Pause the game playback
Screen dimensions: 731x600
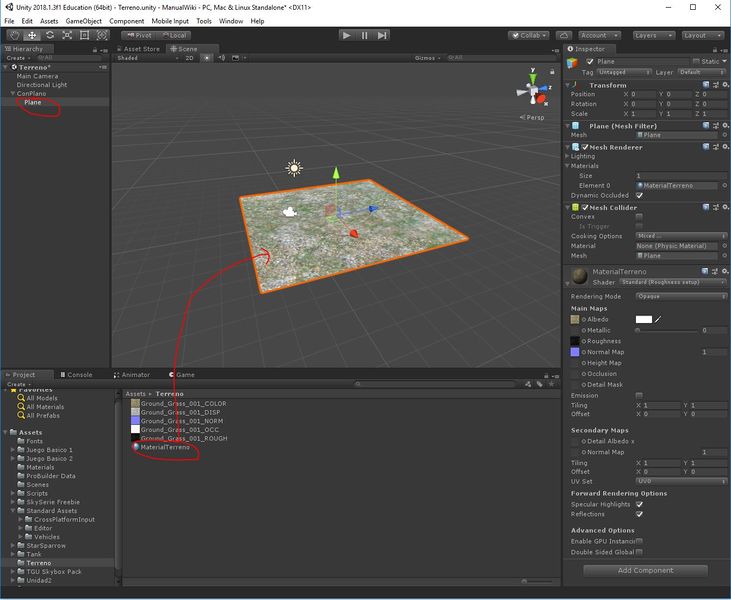coord(364,35)
